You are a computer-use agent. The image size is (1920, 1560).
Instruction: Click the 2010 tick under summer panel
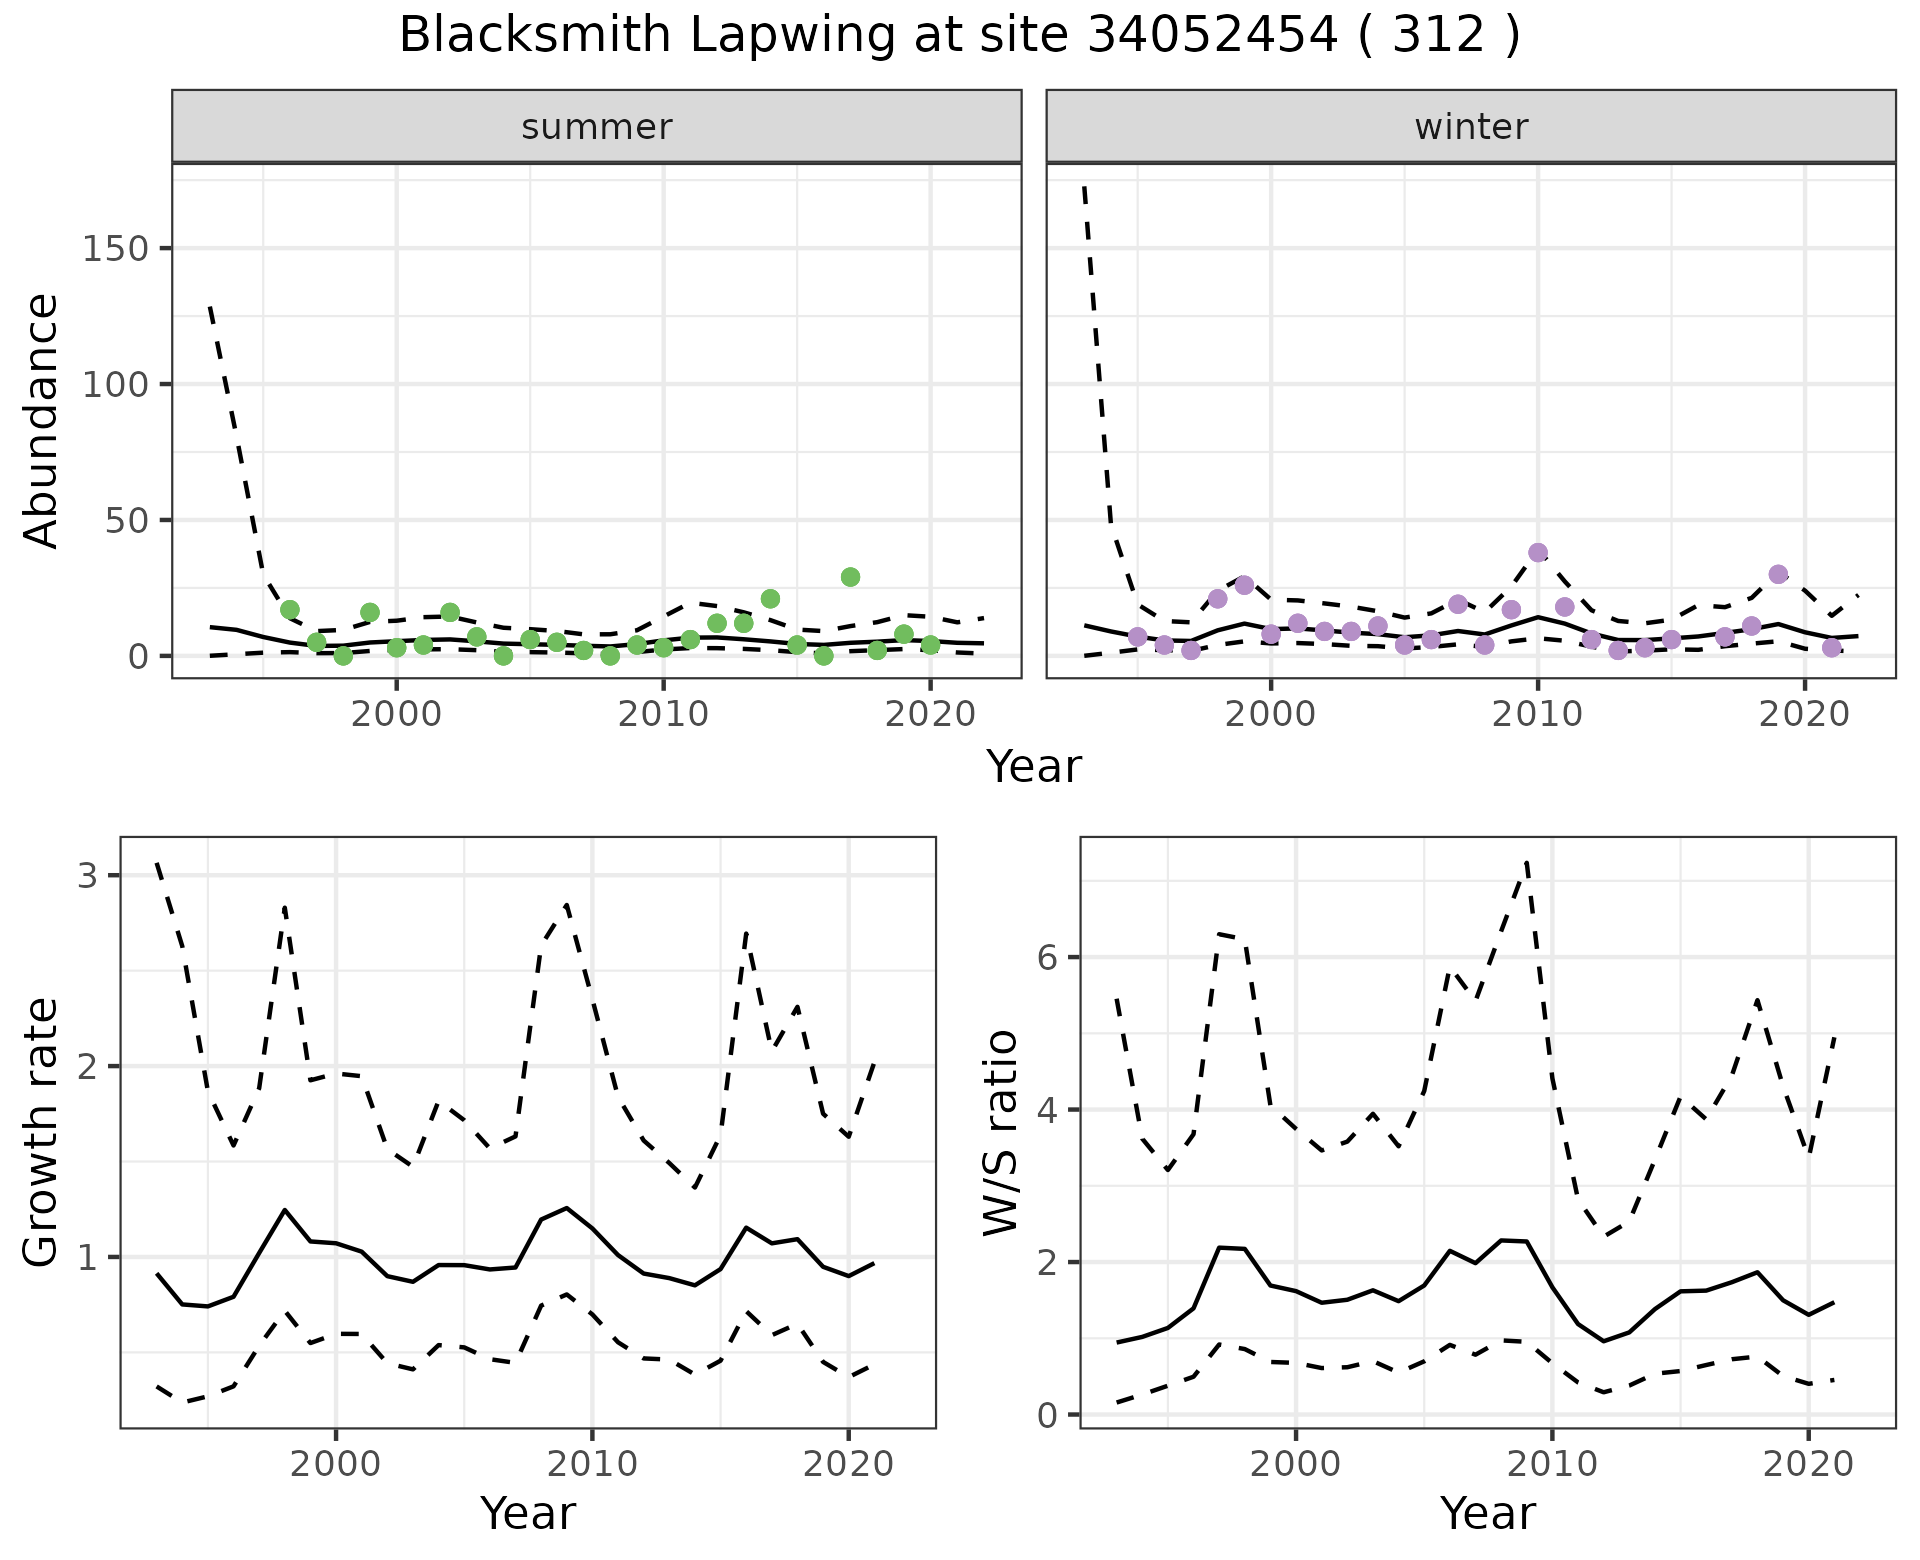coord(663,715)
